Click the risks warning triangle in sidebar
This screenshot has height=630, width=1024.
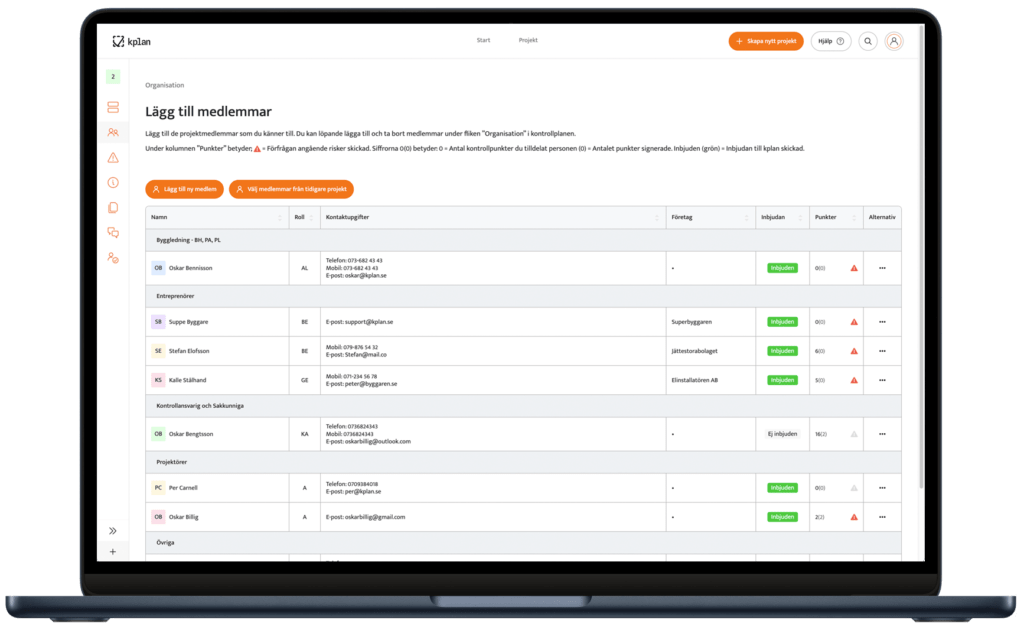coord(113,158)
